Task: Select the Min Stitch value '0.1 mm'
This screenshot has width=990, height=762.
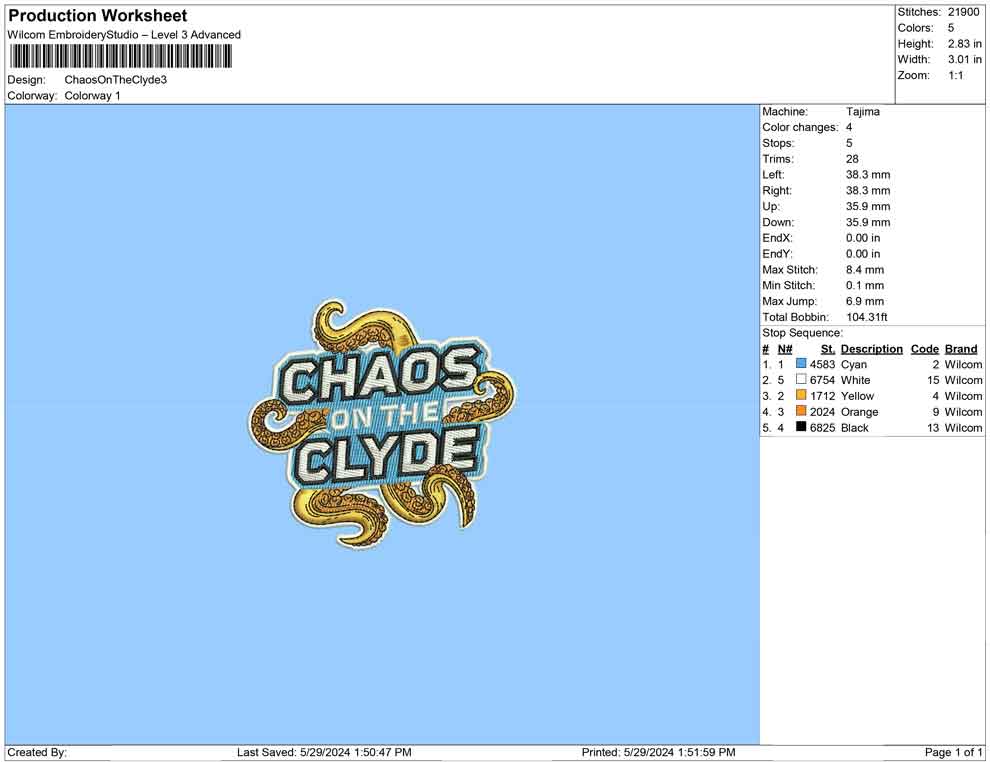Action: coord(865,285)
